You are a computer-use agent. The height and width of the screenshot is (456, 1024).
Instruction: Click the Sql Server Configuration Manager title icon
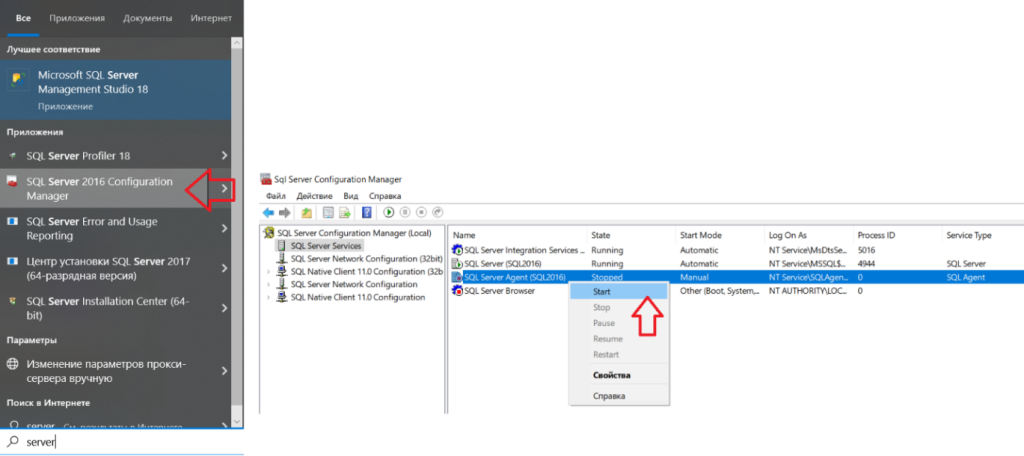click(266, 179)
